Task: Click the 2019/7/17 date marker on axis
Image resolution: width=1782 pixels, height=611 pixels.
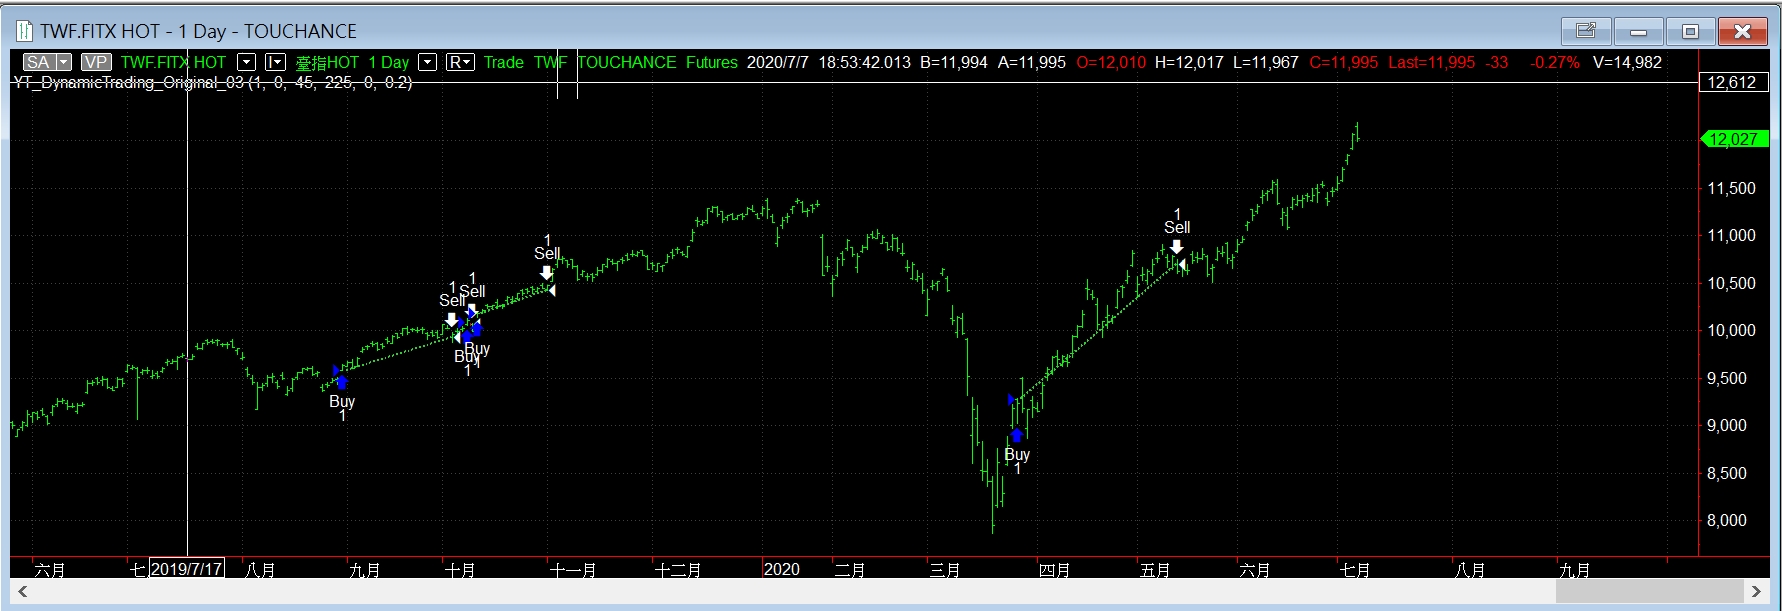Action: [x=186, y=569]
